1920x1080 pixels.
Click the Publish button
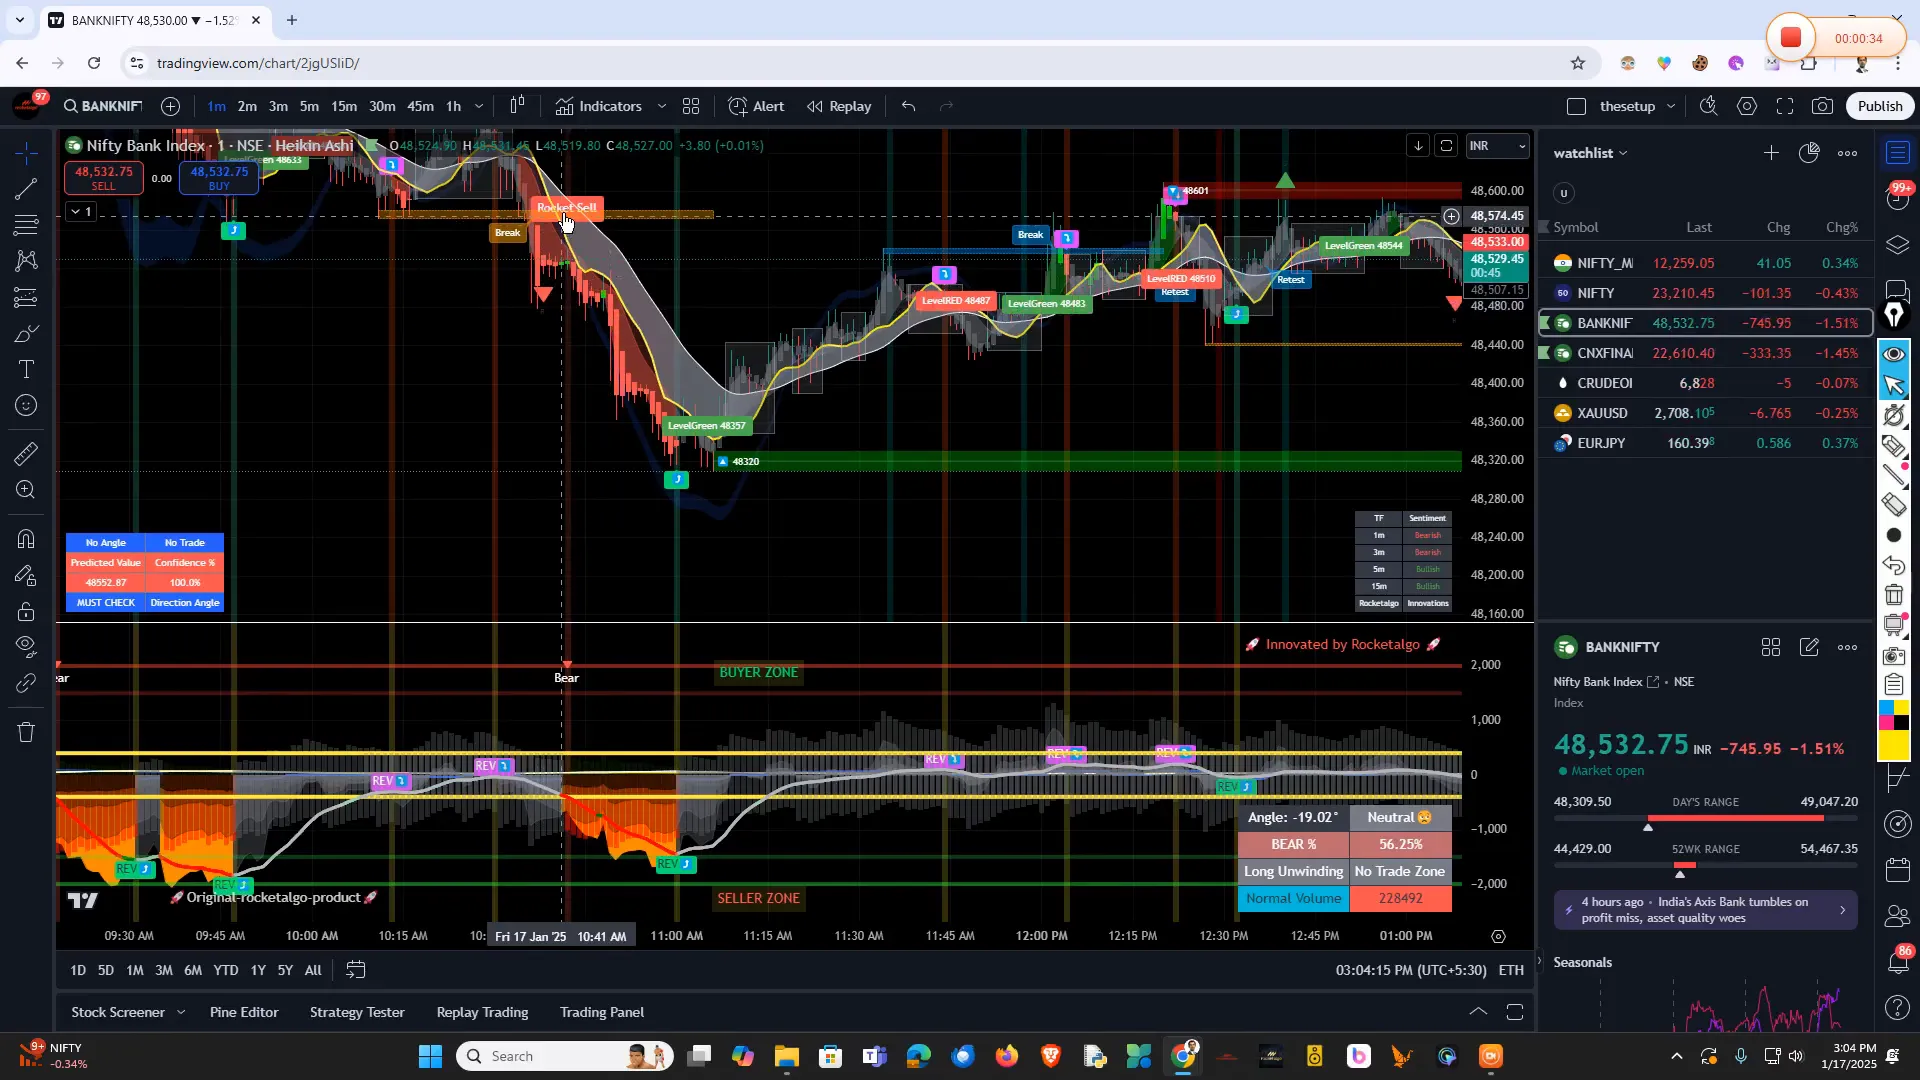(1880, 106)
